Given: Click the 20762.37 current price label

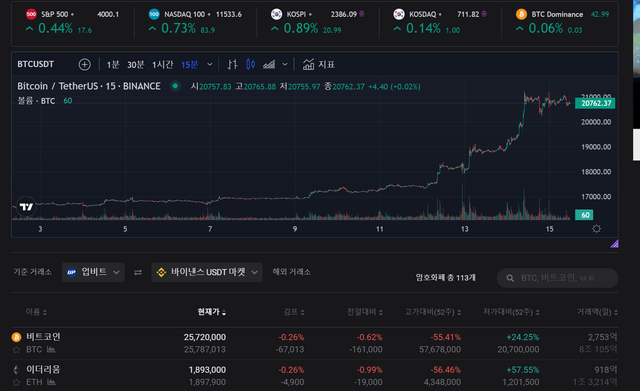Looking at the screenshot, I should click(x=595, y=103).
